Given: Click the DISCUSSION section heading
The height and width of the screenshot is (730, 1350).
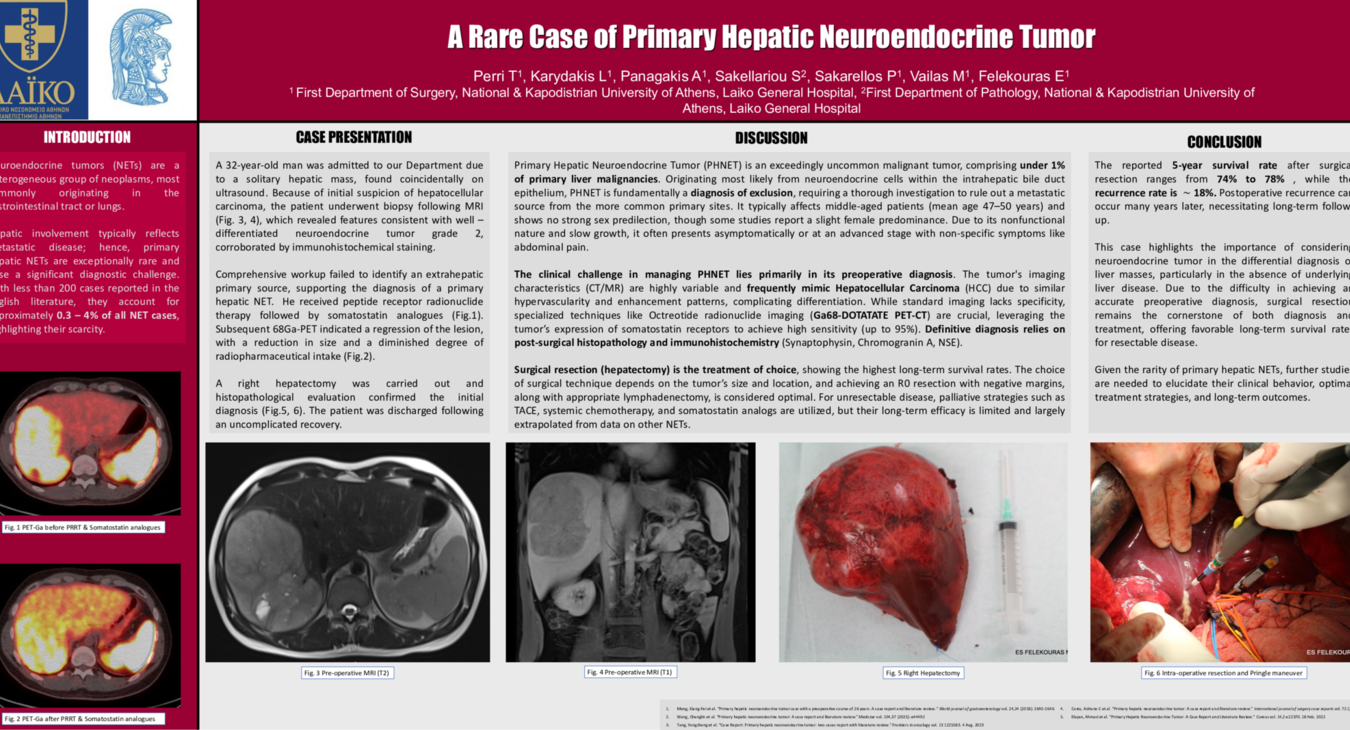Looking at the screenshot, I should point(771,138).
